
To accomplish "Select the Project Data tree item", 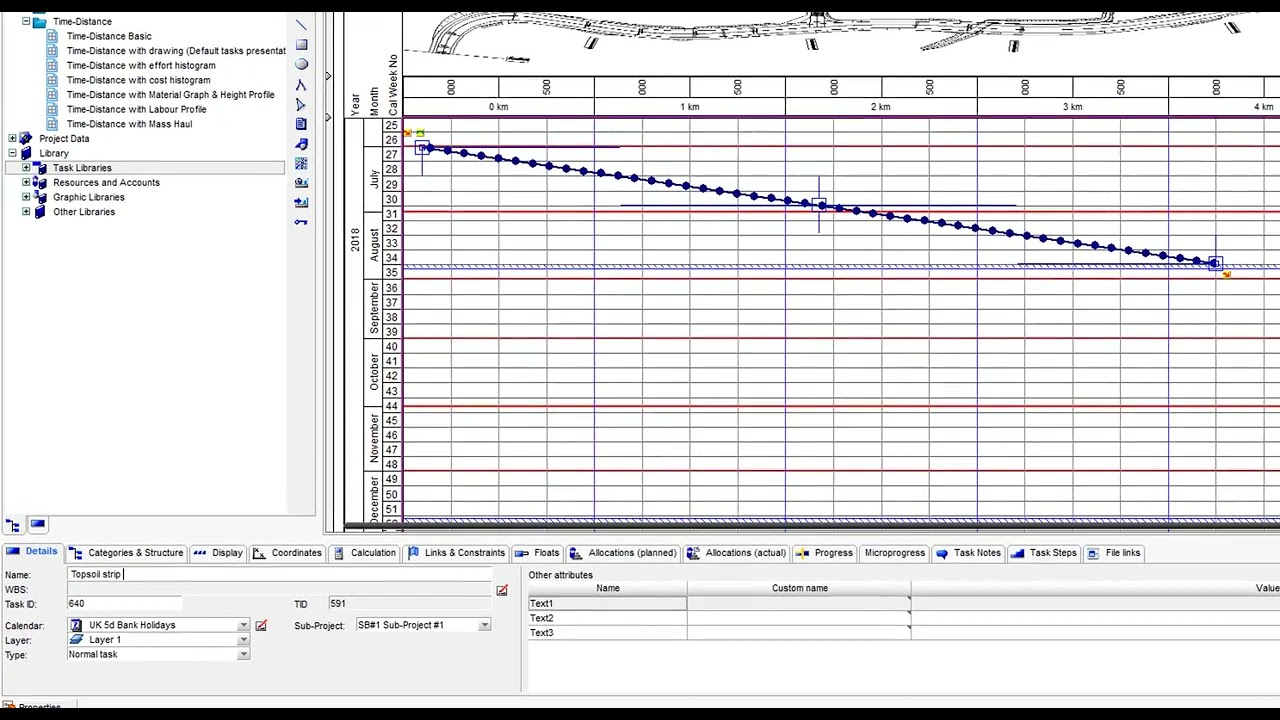I will pos(64,139).
